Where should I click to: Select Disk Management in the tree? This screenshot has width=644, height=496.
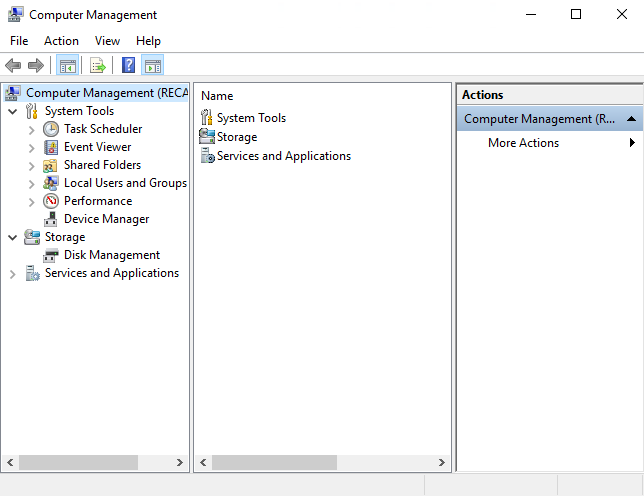112,255
